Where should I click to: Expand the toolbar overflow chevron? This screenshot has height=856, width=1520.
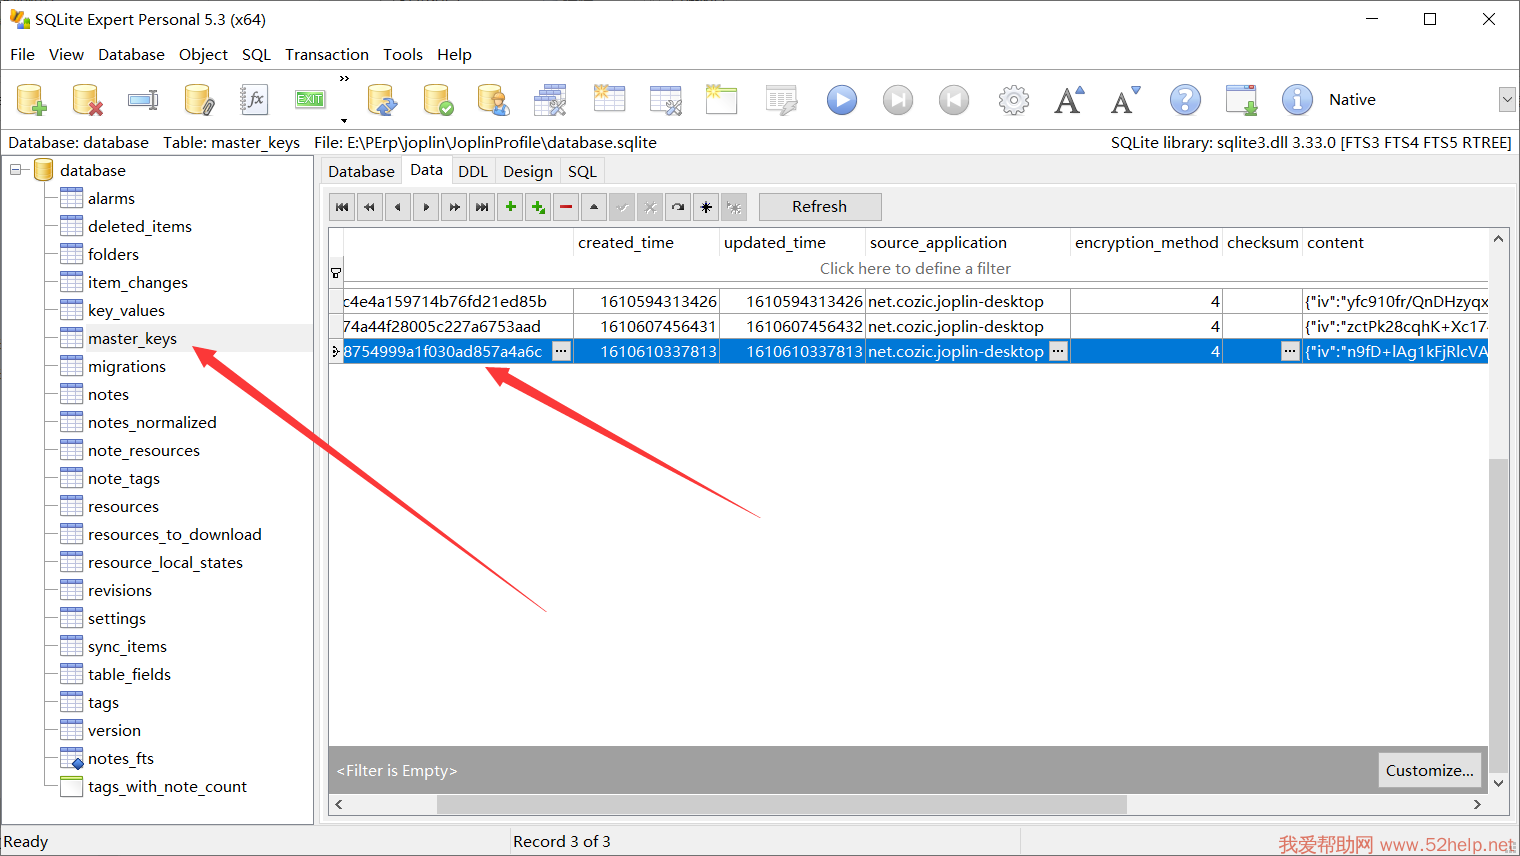(x=344, y=78)
